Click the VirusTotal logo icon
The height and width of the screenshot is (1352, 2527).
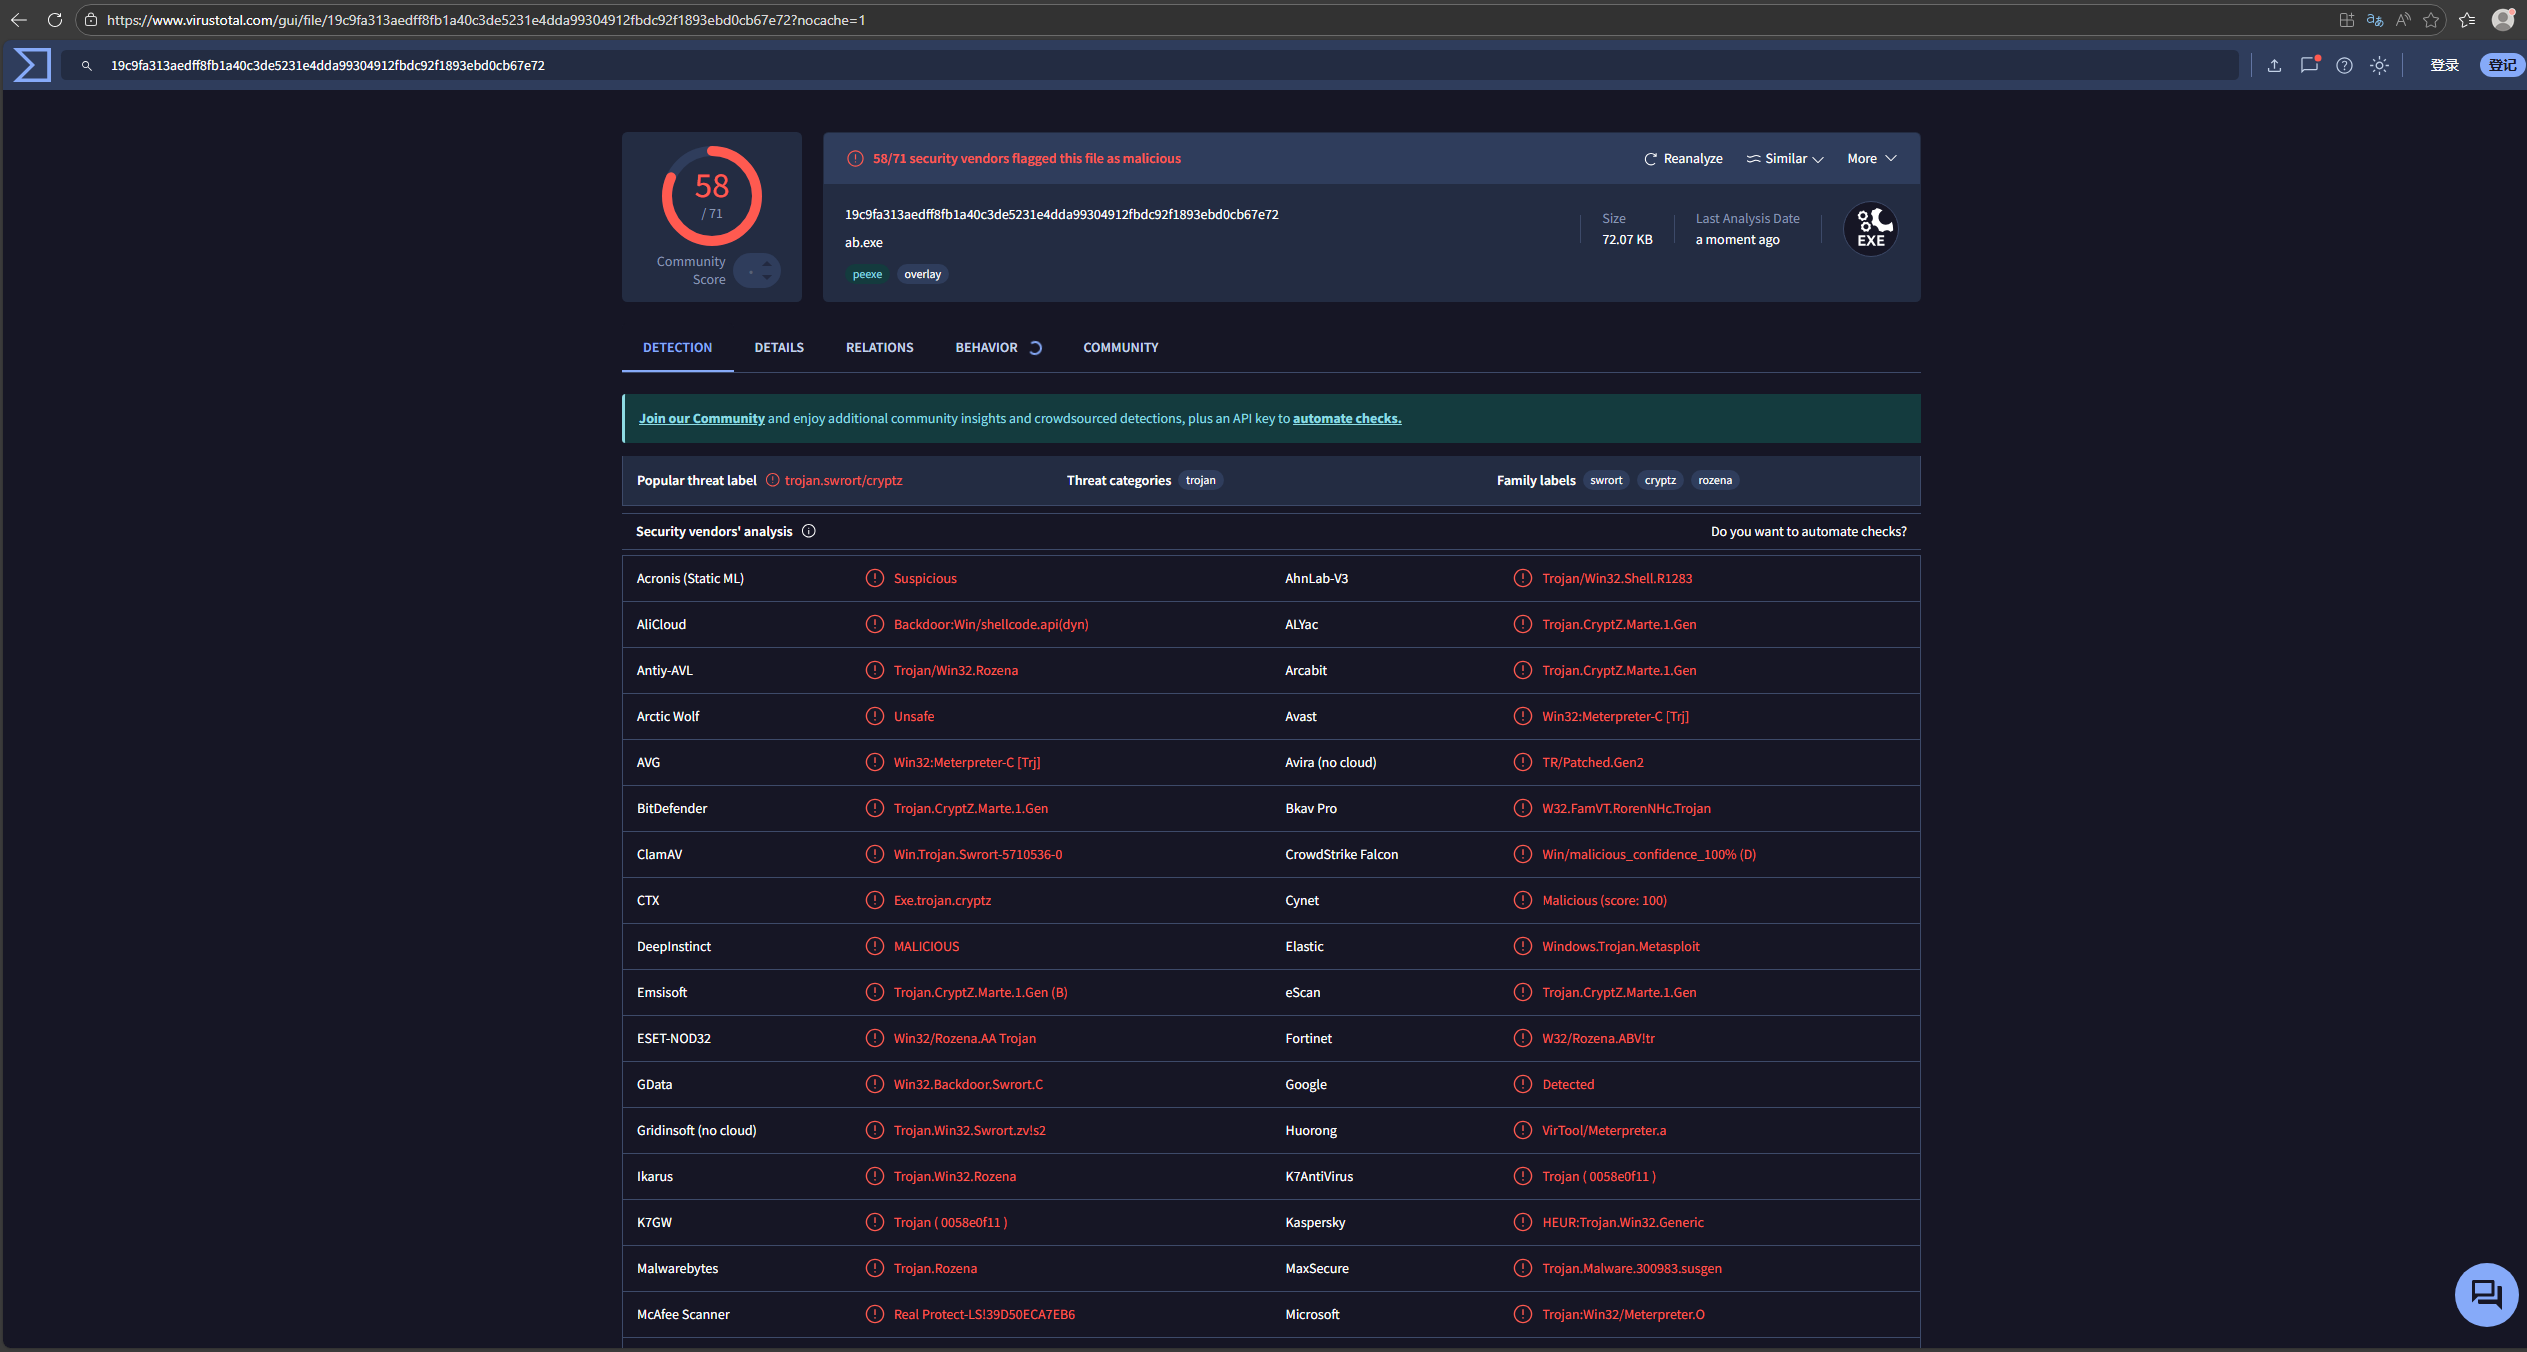click(32, 65)
